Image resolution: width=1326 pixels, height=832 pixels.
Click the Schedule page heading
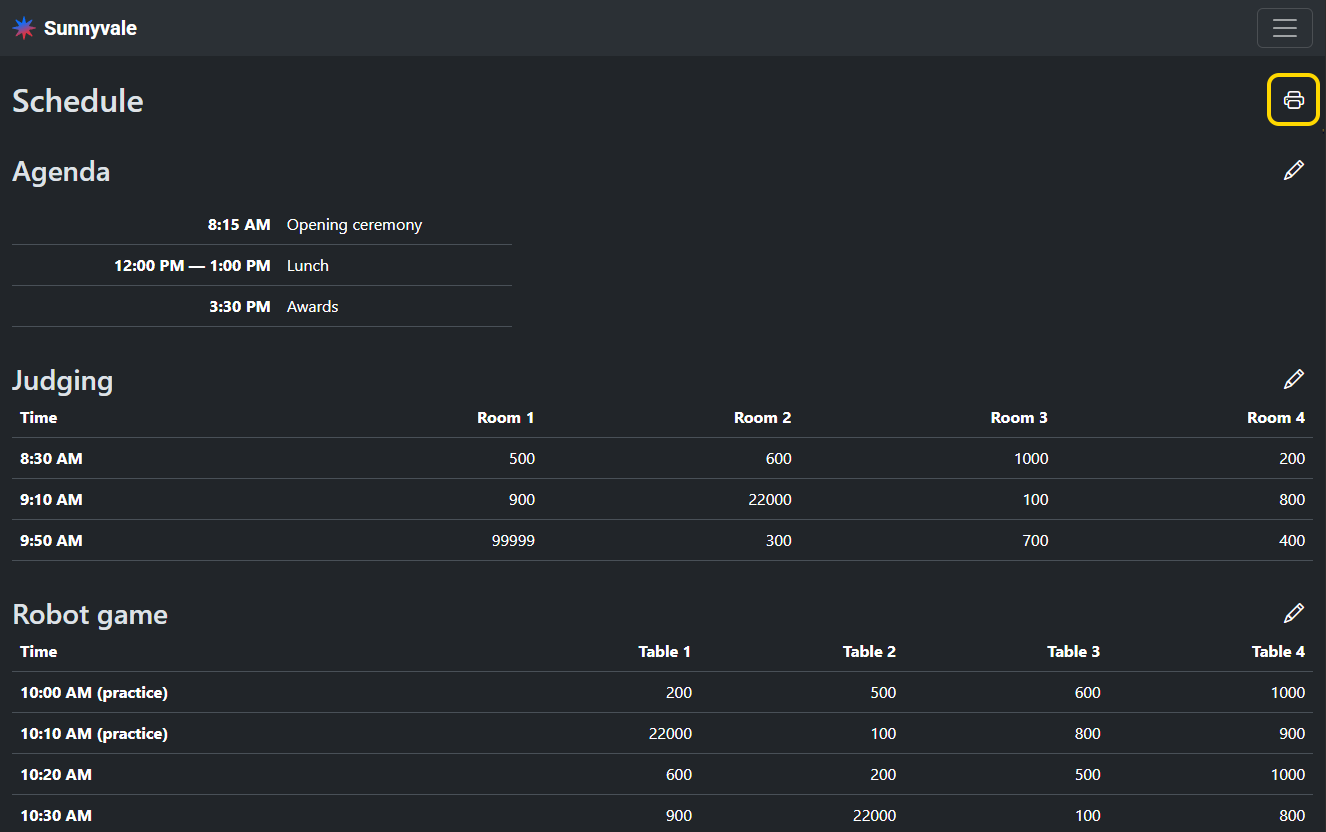pyautogui.click(x=78, y=101)
